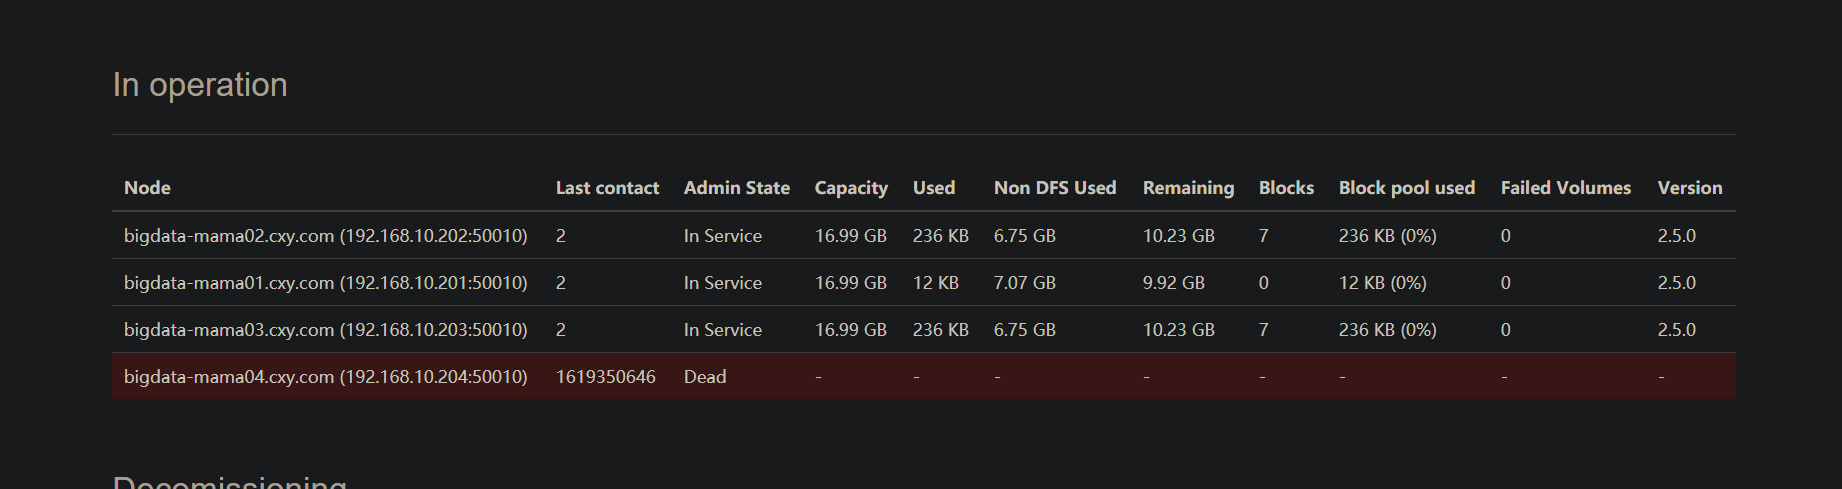Screen dimensions: 1842x489
Task: Click the Block pool used column header
Action: [1406, 188]
